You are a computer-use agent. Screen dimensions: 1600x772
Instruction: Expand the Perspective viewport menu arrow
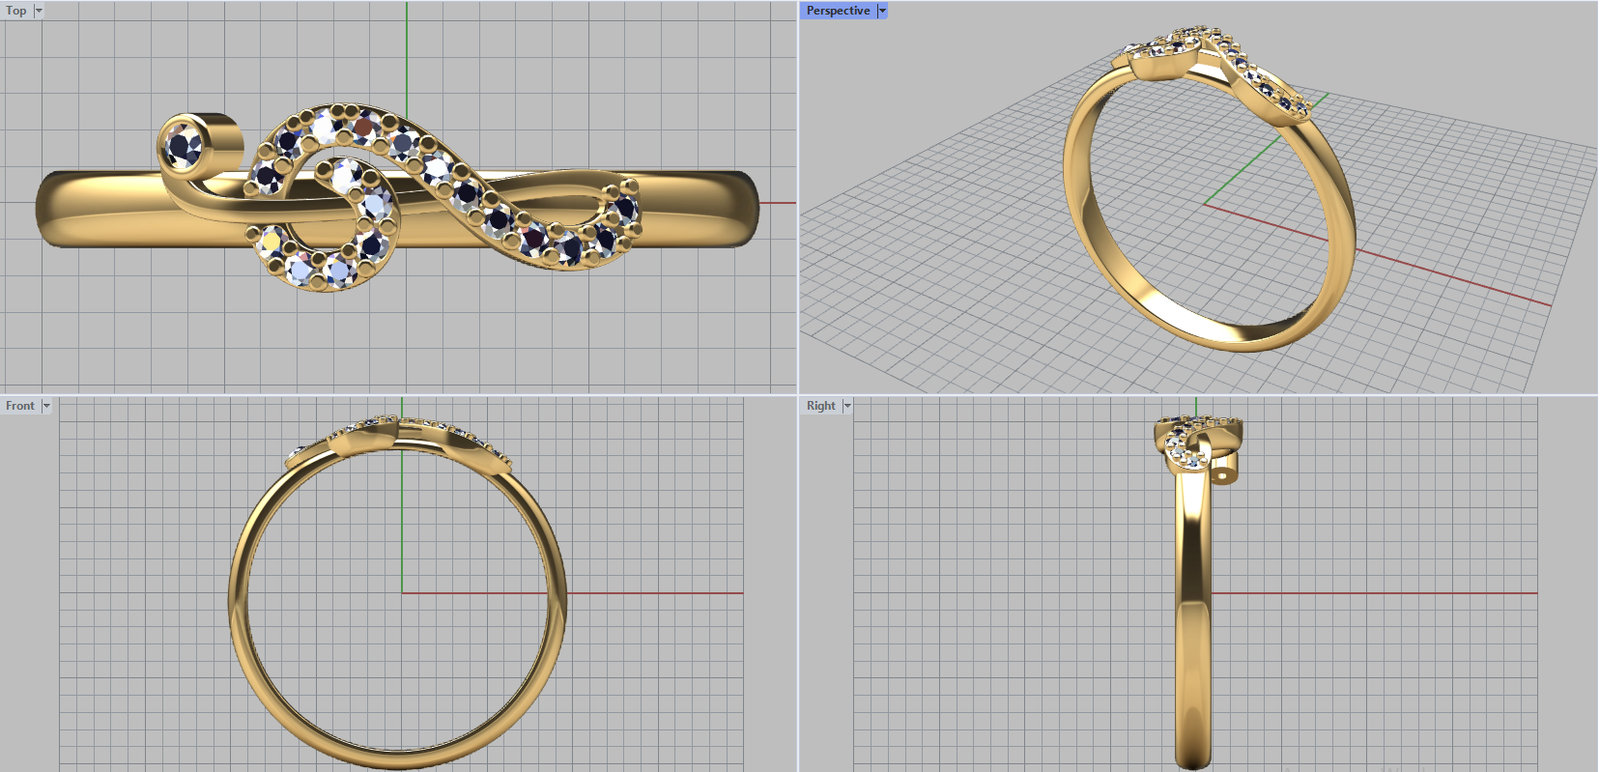click(x=882, y=11)
